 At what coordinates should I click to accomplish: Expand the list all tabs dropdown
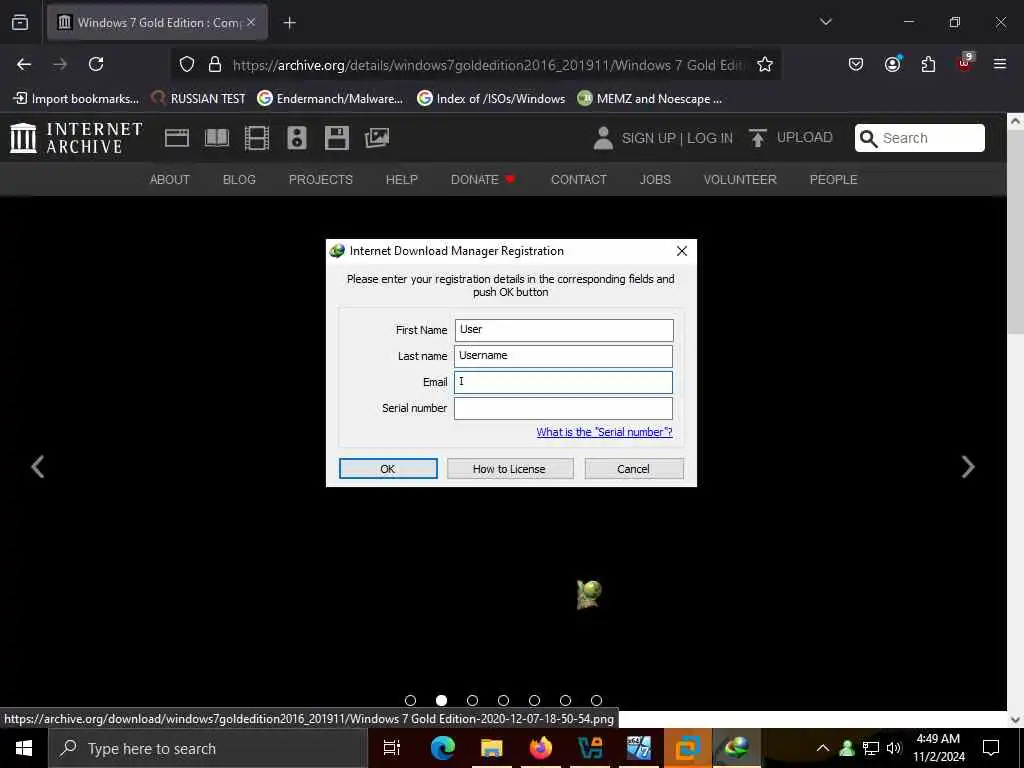[825, 22]
